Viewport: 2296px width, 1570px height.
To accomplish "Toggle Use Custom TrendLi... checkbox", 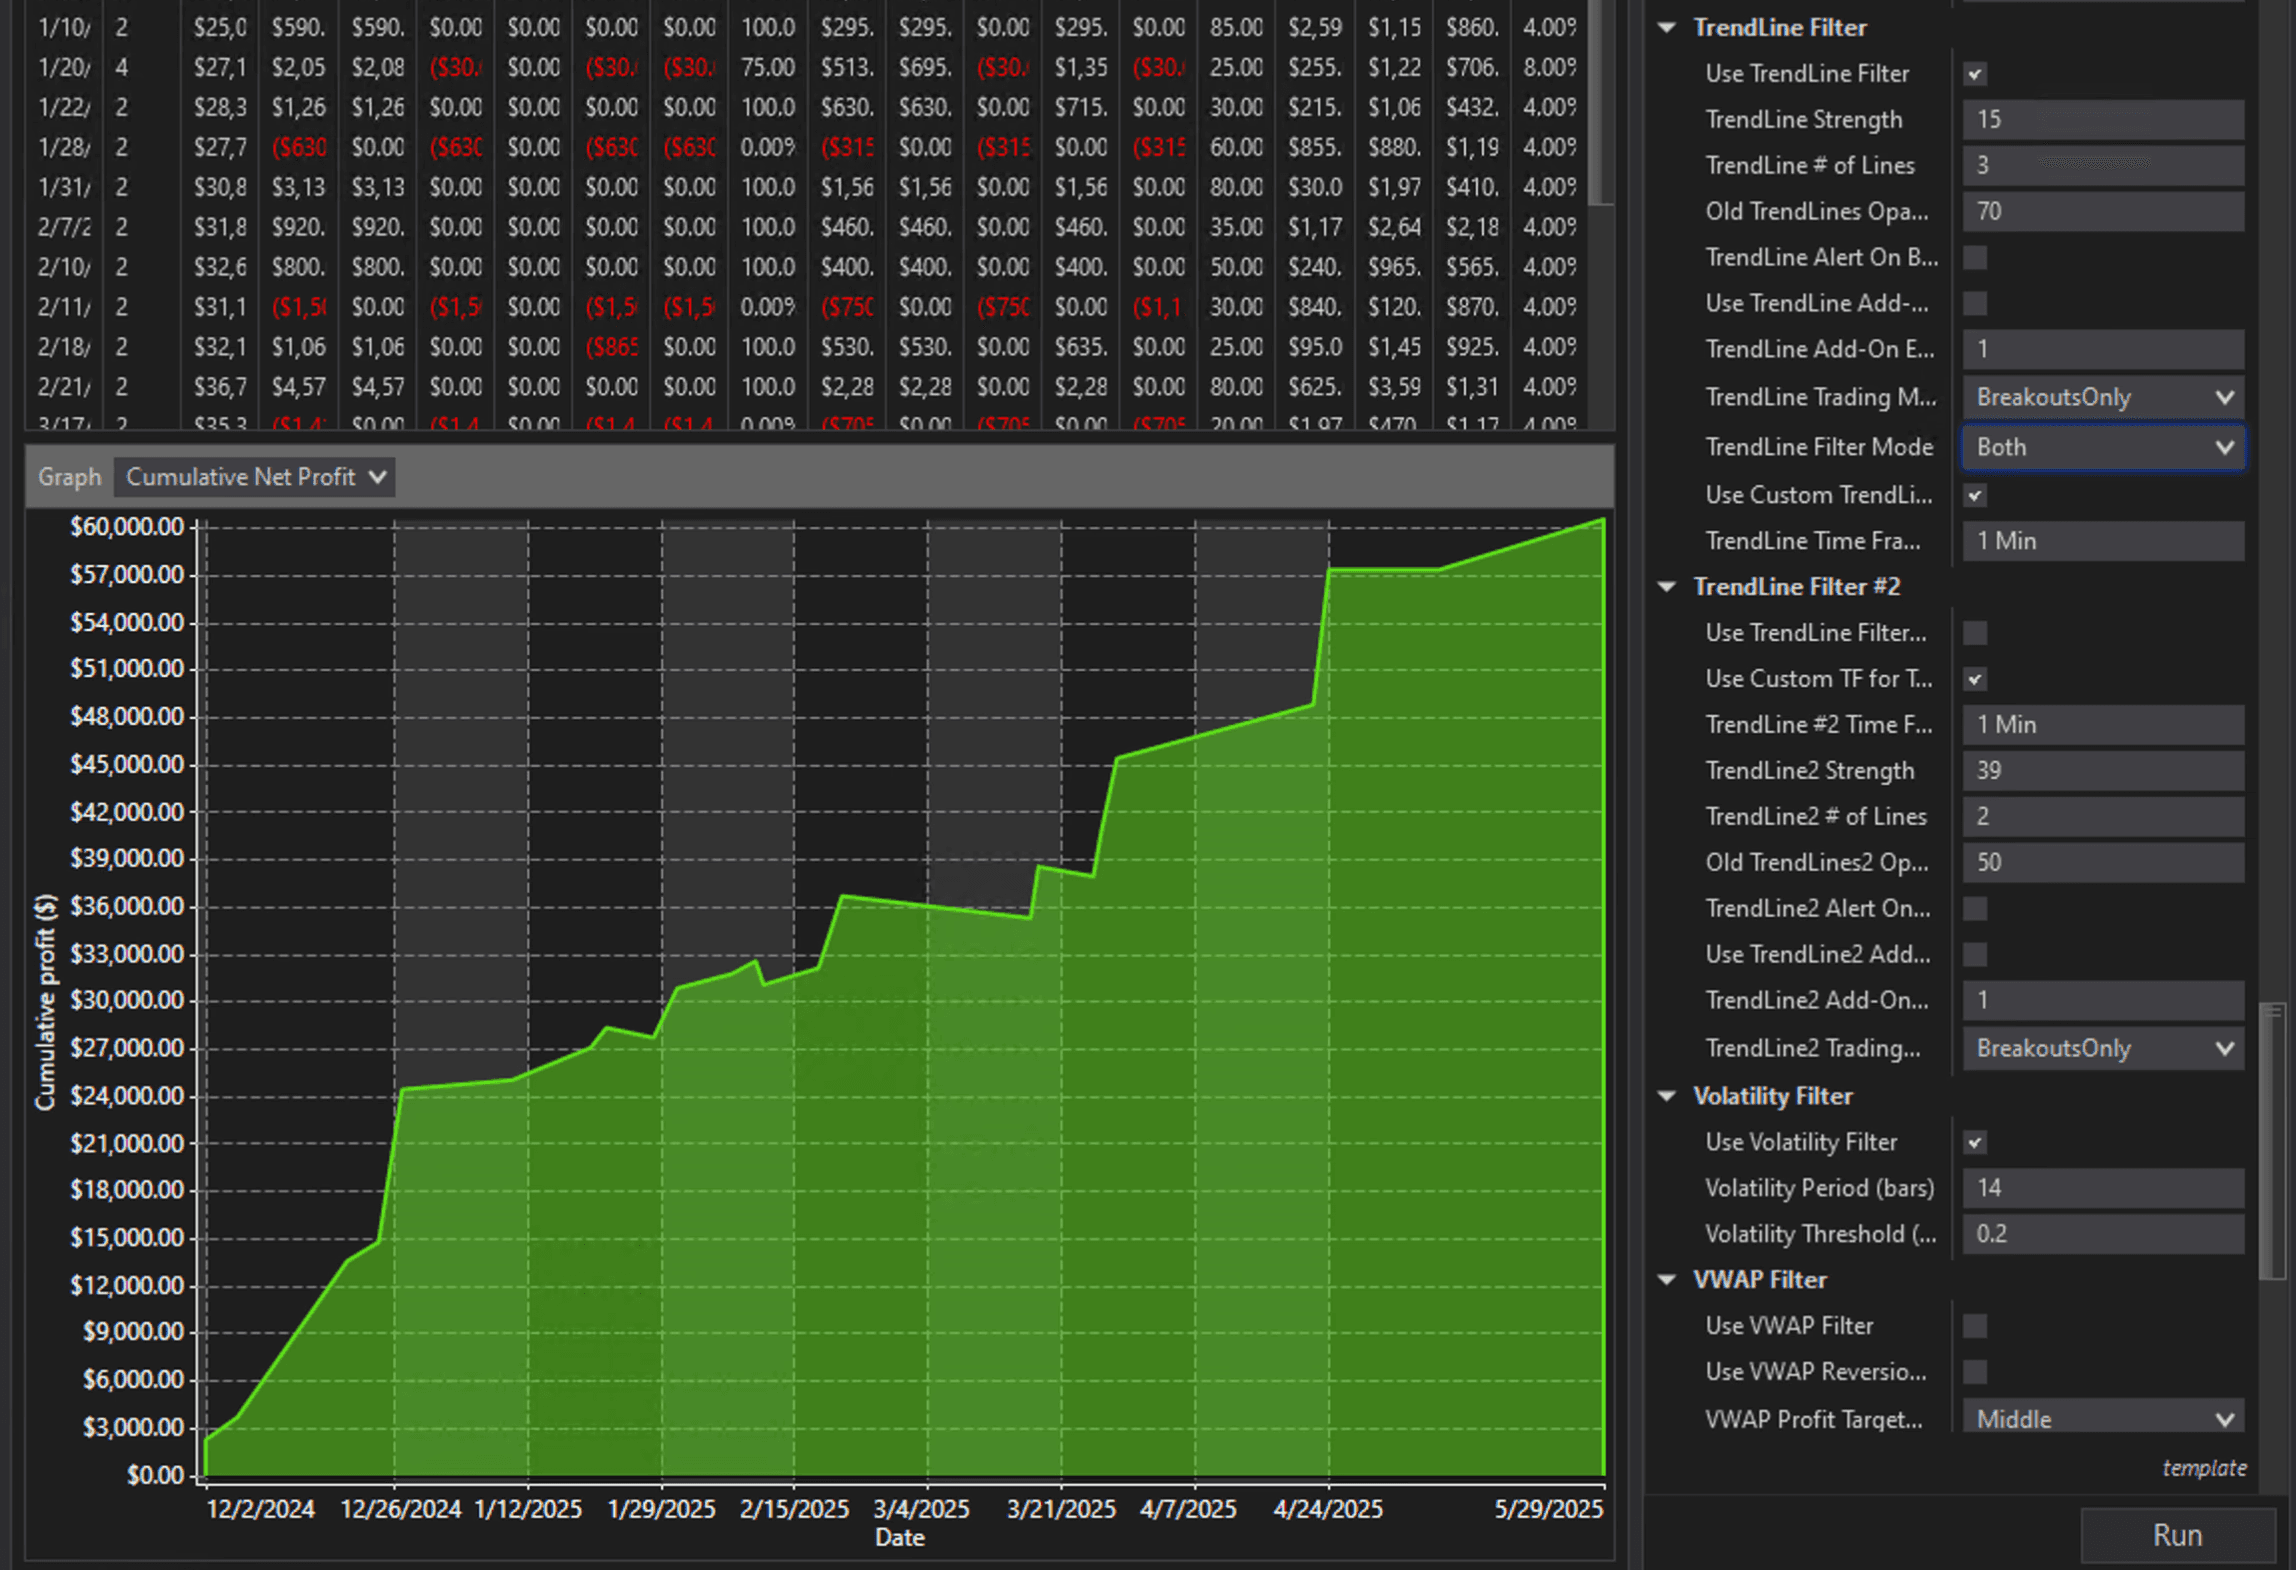I will click(x=1975, y=496).
